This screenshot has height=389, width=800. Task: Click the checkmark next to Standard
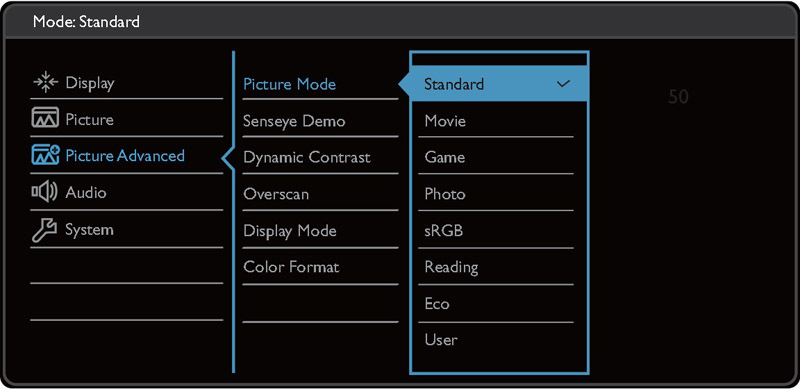[563, 84]
